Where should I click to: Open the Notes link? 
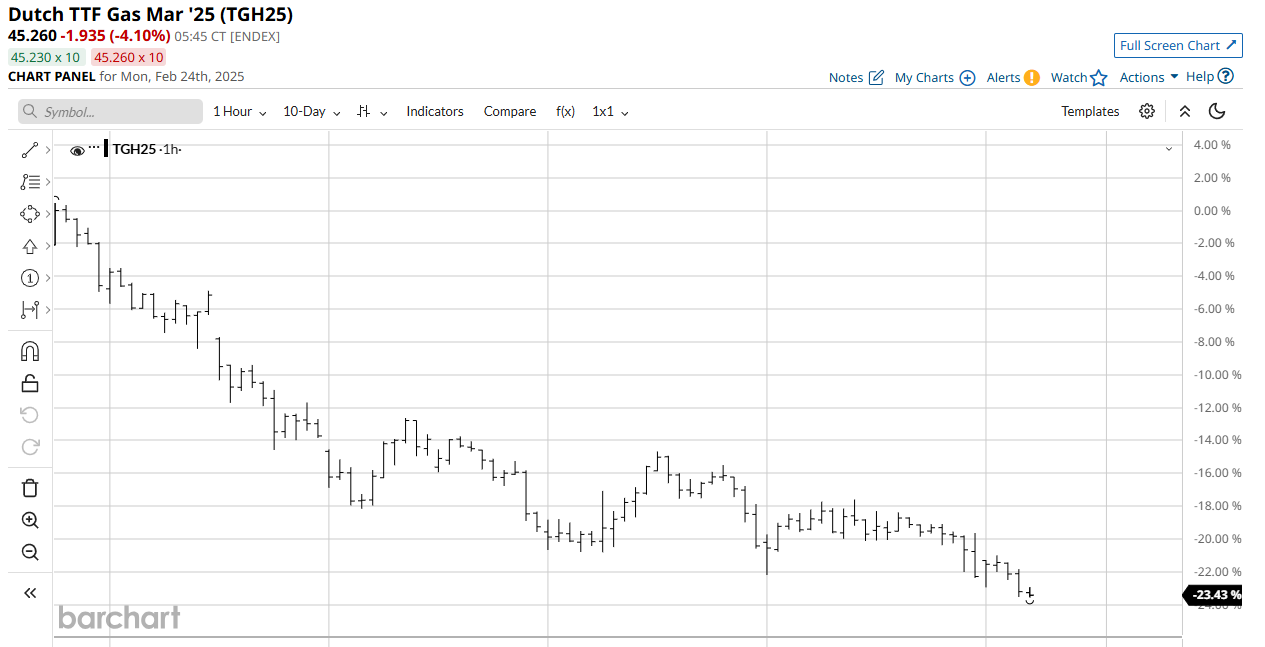click(x=856, y=77)
